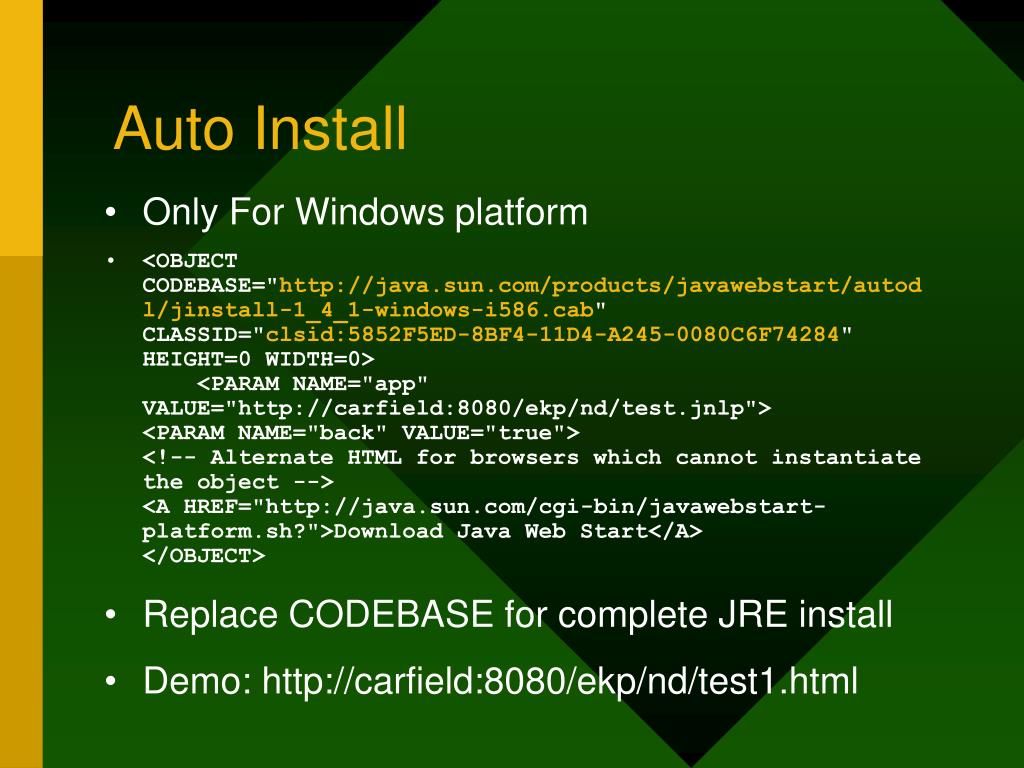
Task: Click the '<OBJECT' opening tag line
Action: [190, 261]
